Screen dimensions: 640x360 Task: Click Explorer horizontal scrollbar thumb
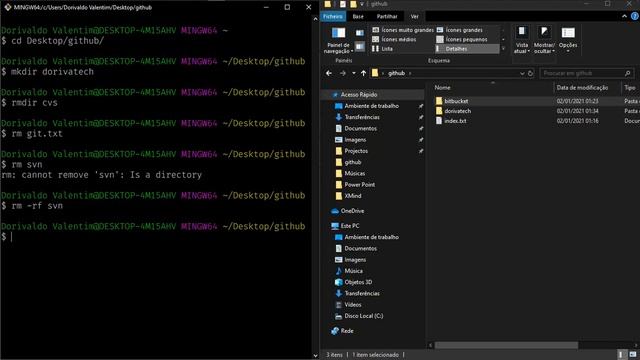(x=506, y=345)
